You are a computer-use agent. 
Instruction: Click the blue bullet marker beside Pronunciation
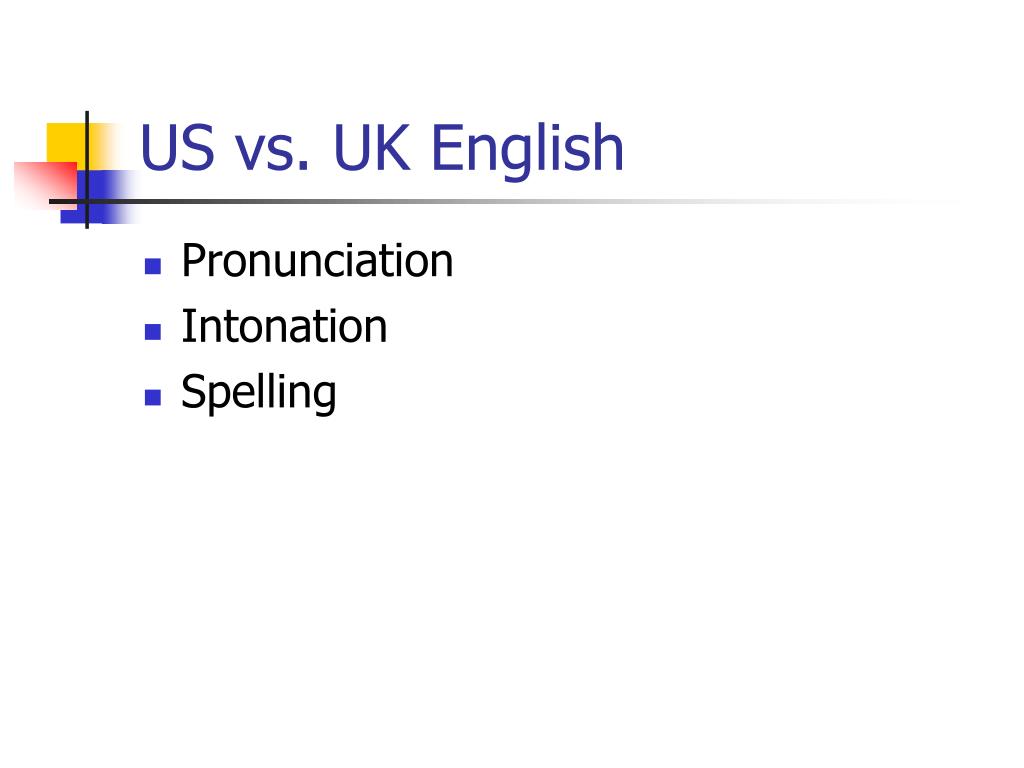click(153, 266)
